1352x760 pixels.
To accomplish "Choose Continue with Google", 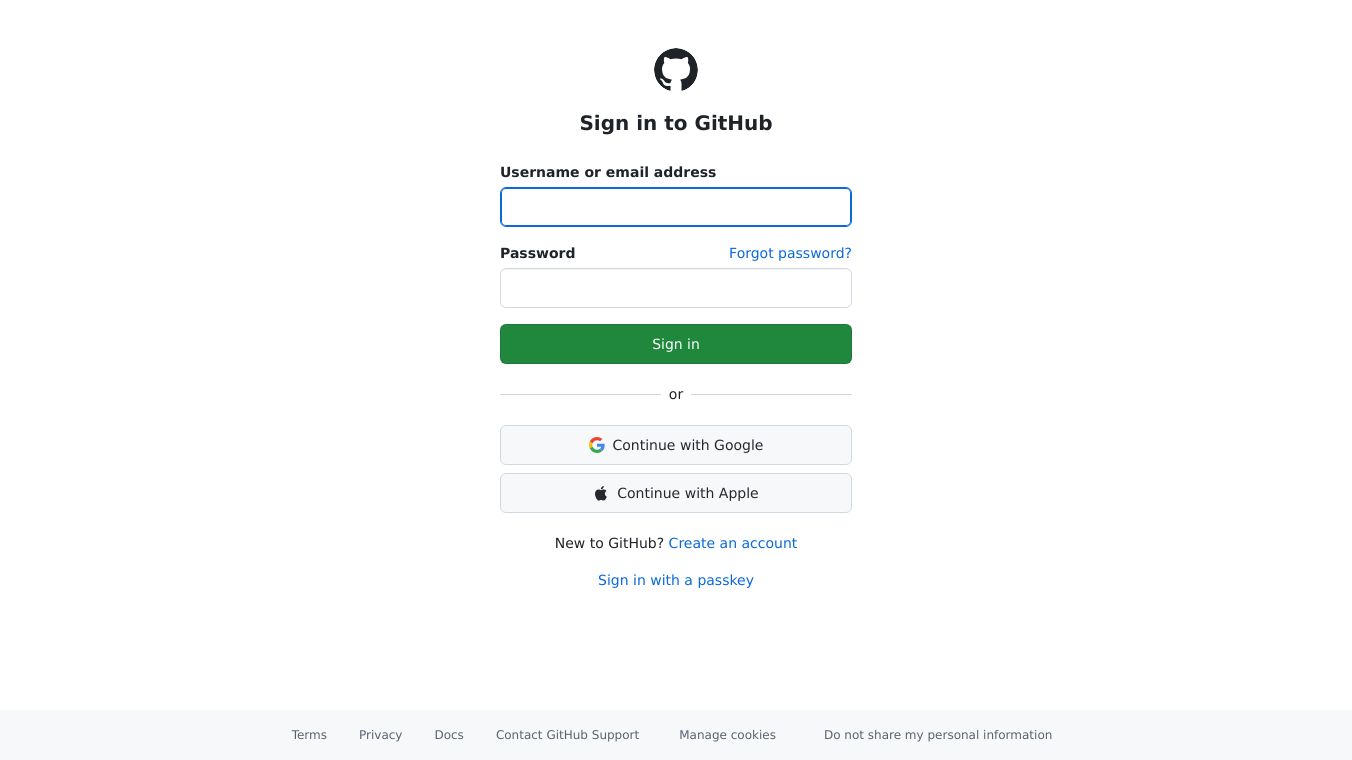I will pyautogui.click(x=676, y=445).
